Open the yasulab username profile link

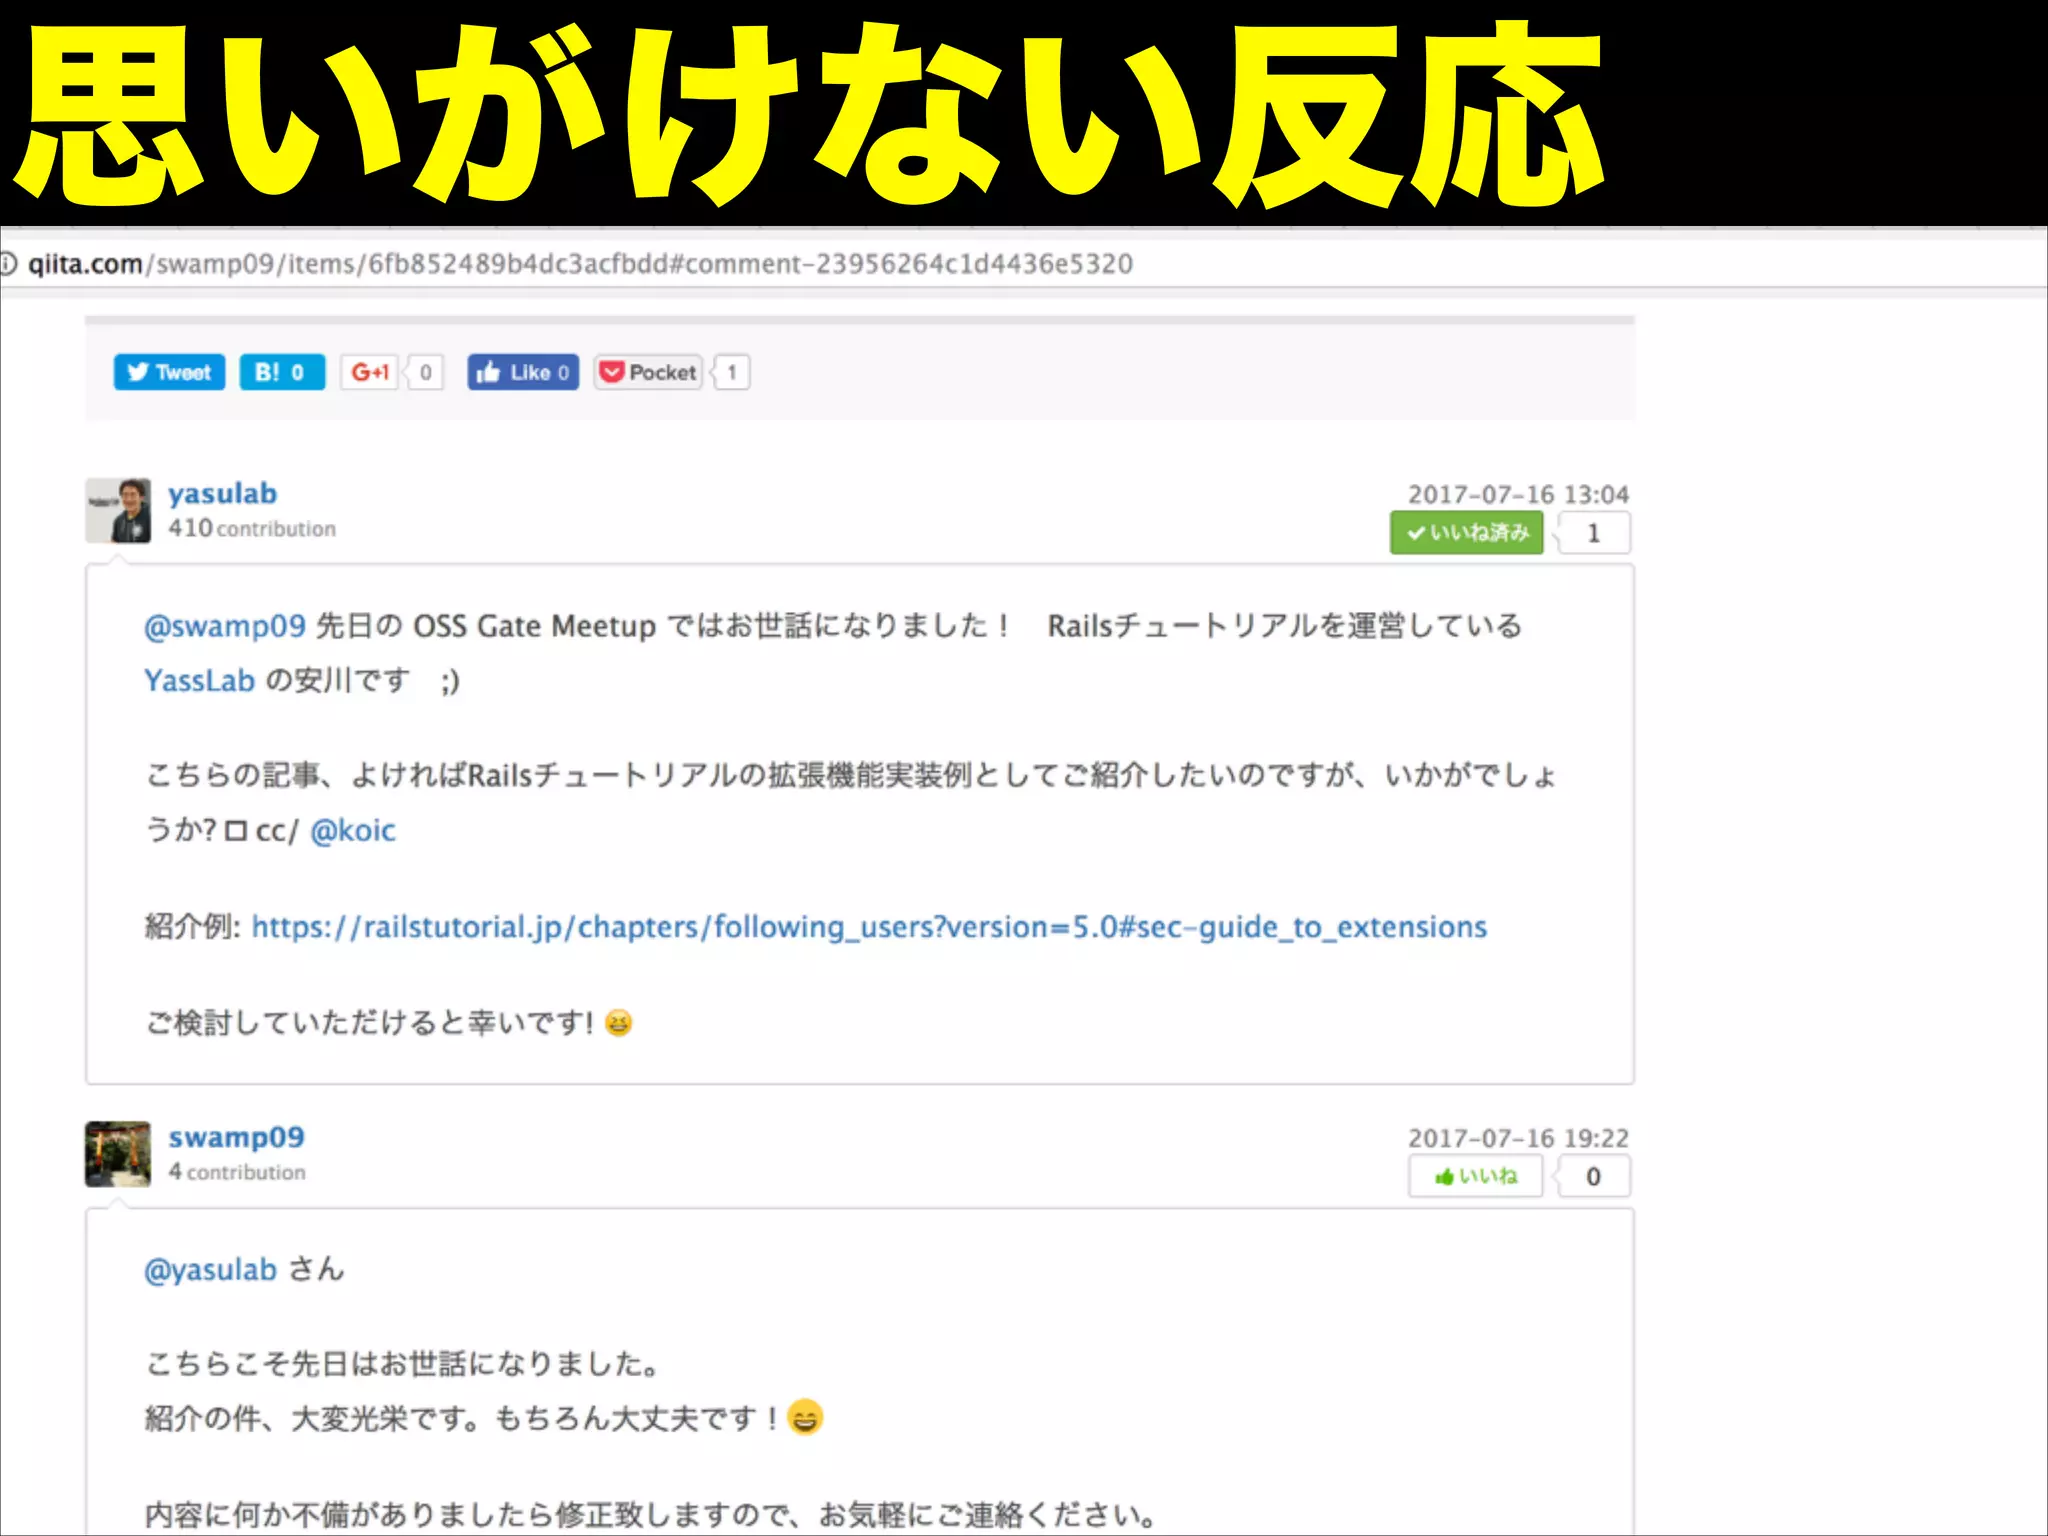click(x=222, y=494)
